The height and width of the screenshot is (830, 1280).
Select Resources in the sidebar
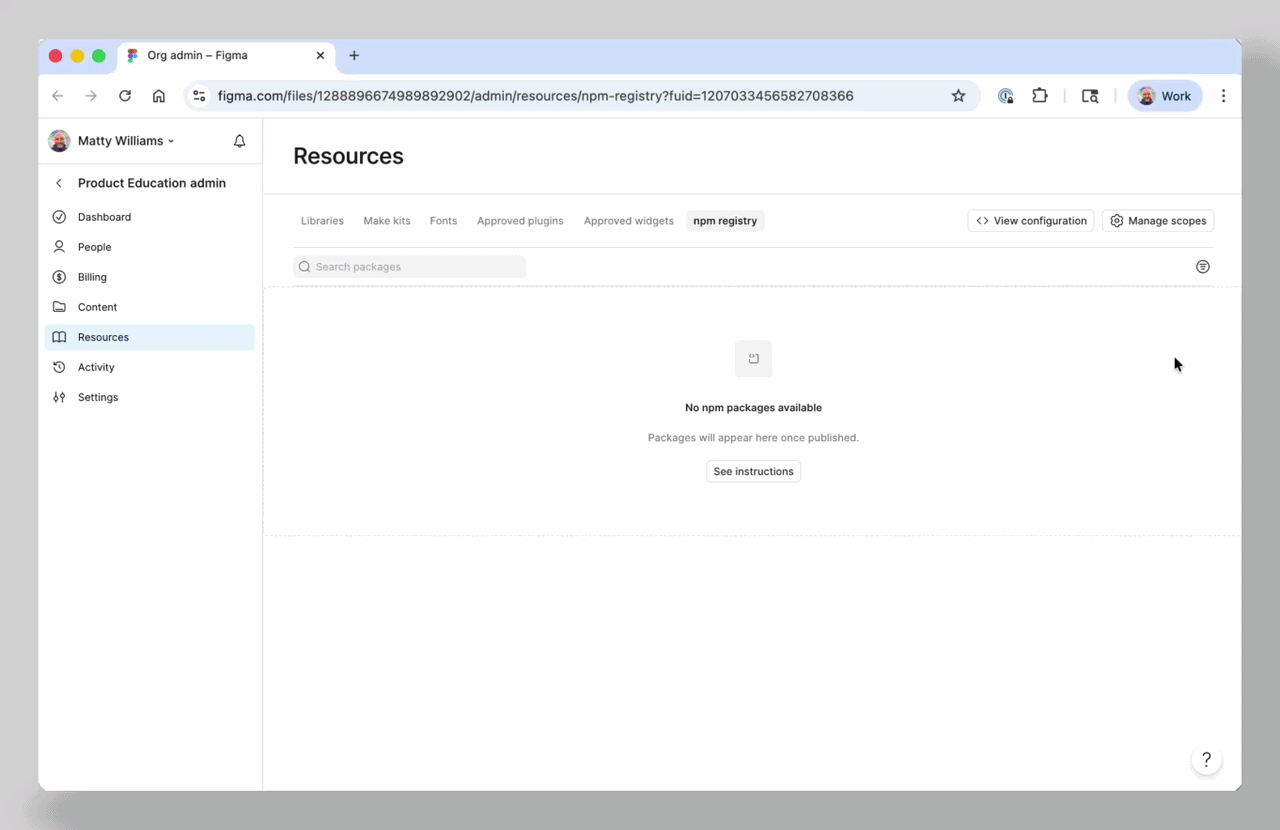(150, 337)
